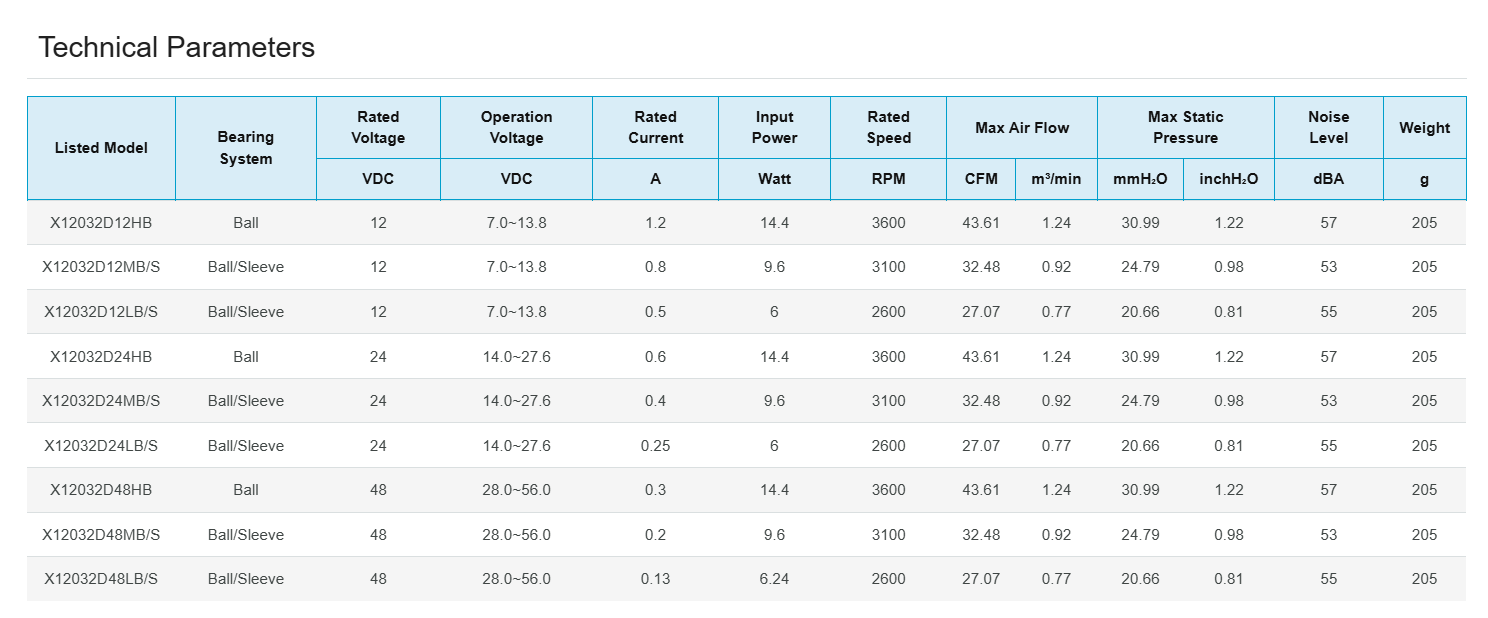1488x618 pixels.
Task: Select the 0.25 rated current cell
Action: tap(655, 446)
